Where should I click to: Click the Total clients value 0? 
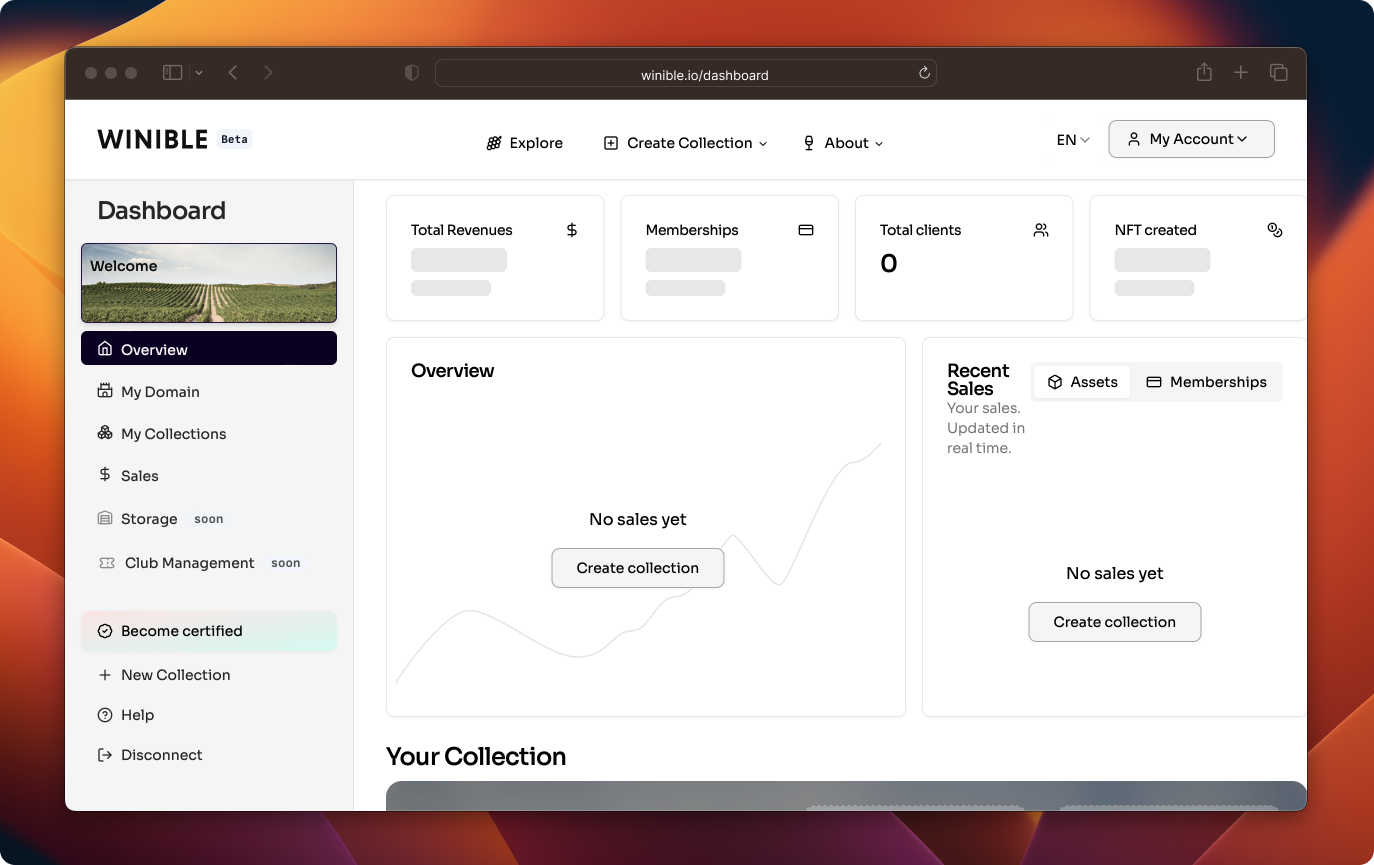(x=889, y=264)
